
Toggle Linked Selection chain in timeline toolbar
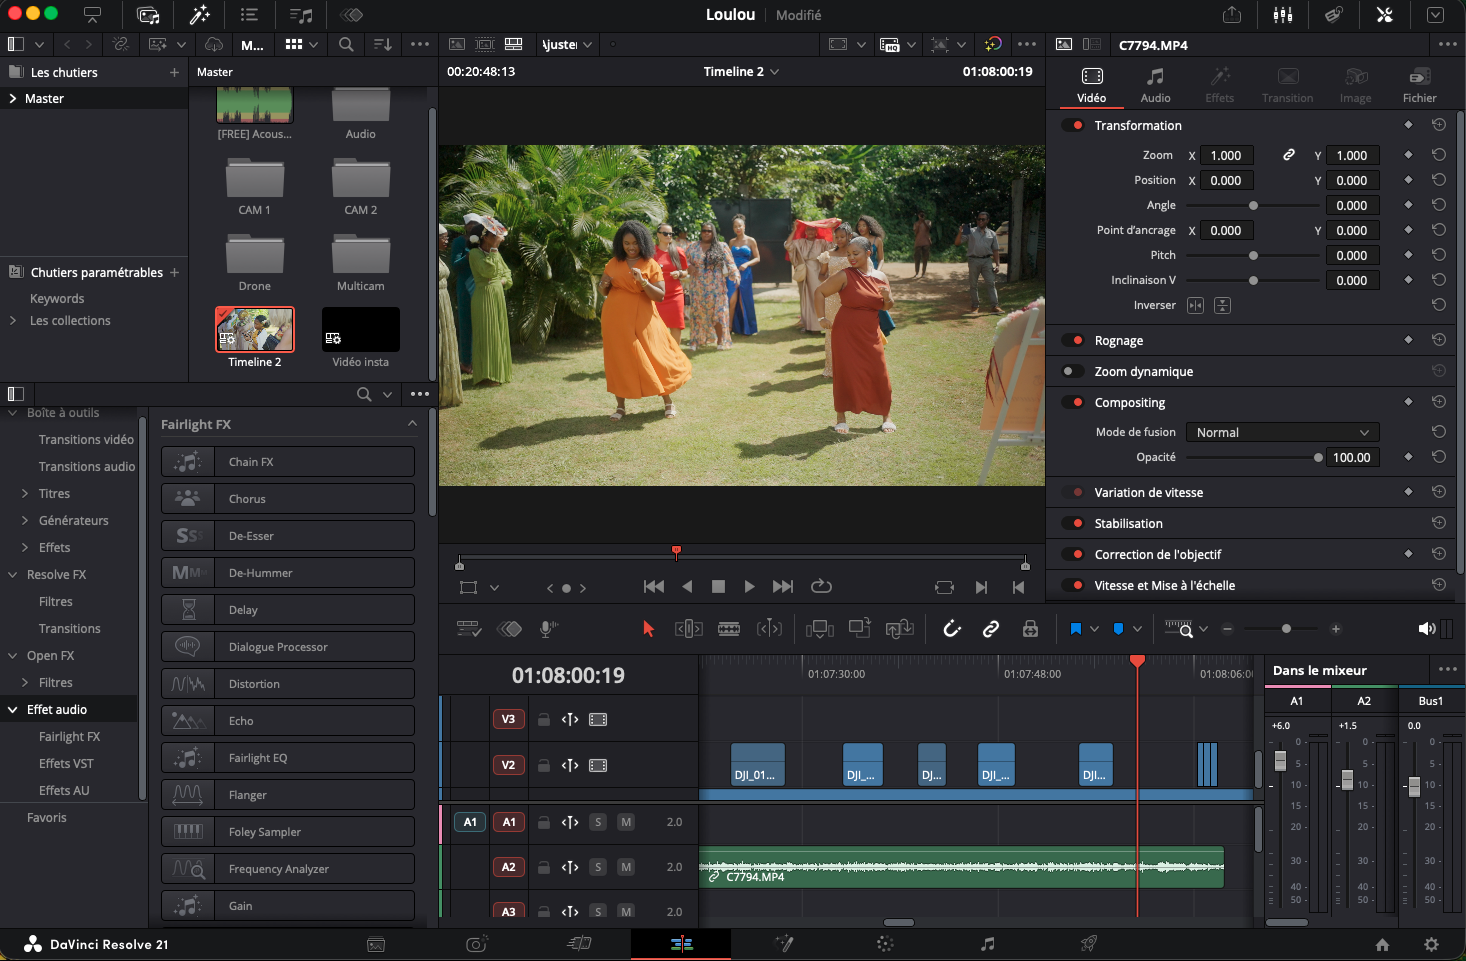click(991, 628)
